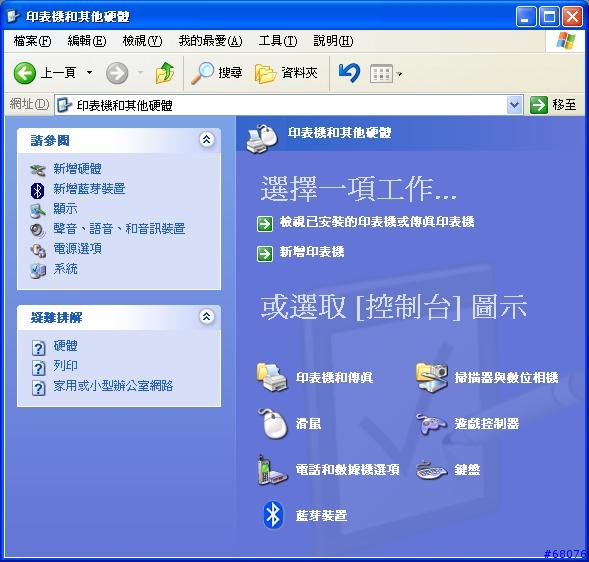Open the 掃描器與數位相機 icon
Image resolution: width=589 pixels, height=562 pixels.
432,378
